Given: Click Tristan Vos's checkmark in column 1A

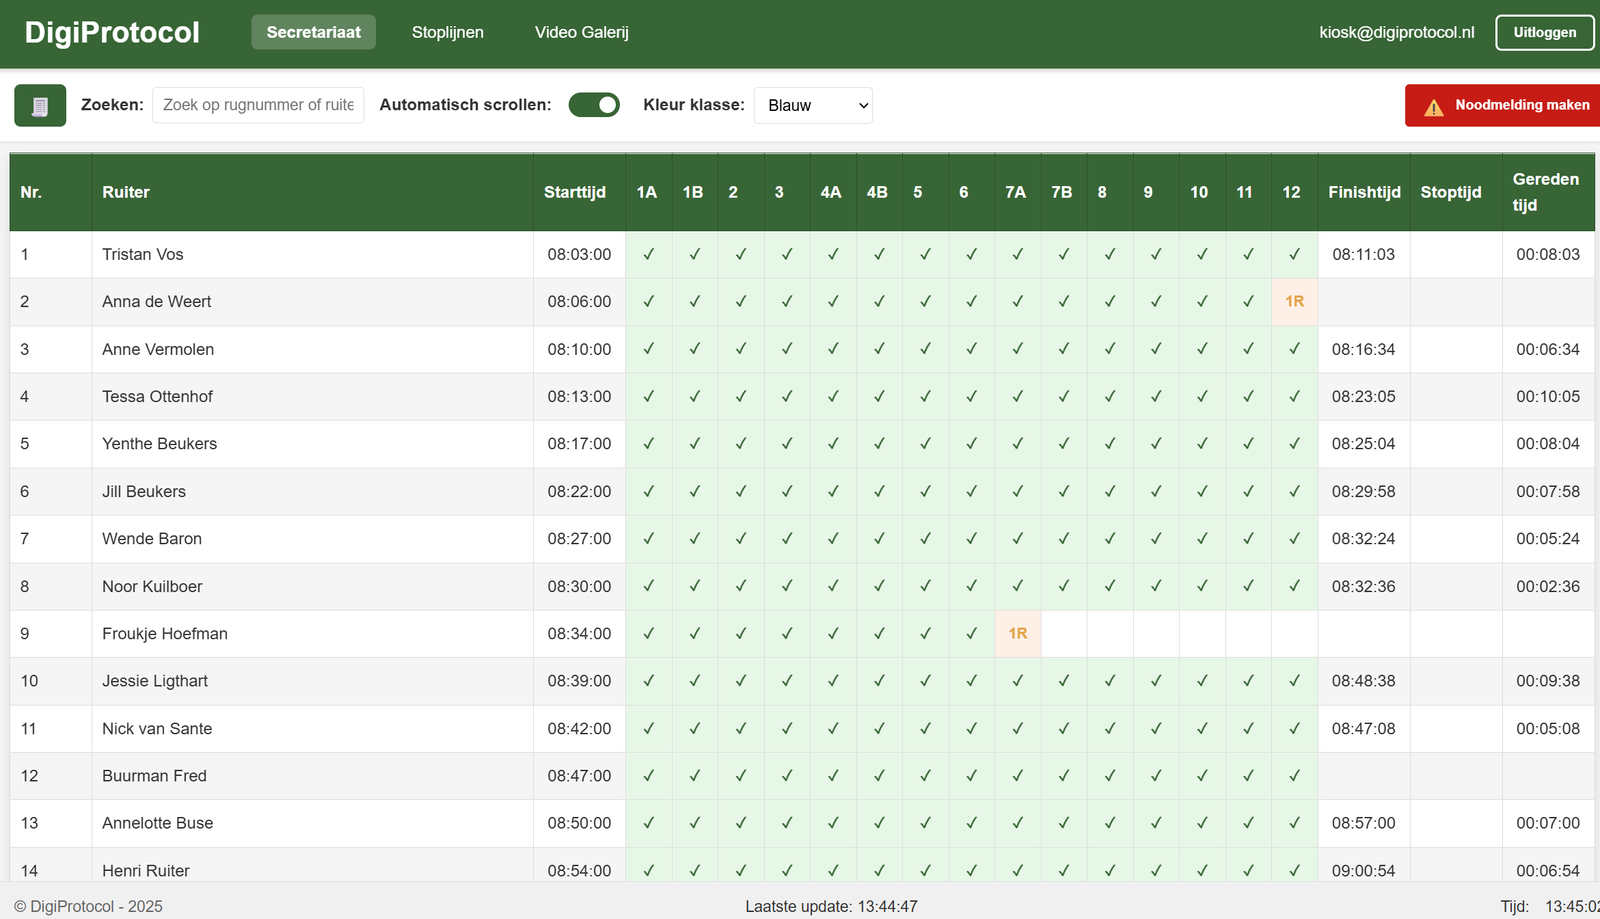Looking at the screenshot, I should pyautogui.click(x=648, y=254).
